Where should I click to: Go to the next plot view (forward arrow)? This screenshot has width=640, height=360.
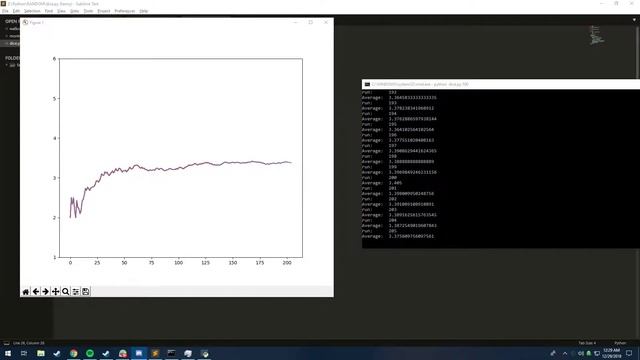click(x=46, y=291)
